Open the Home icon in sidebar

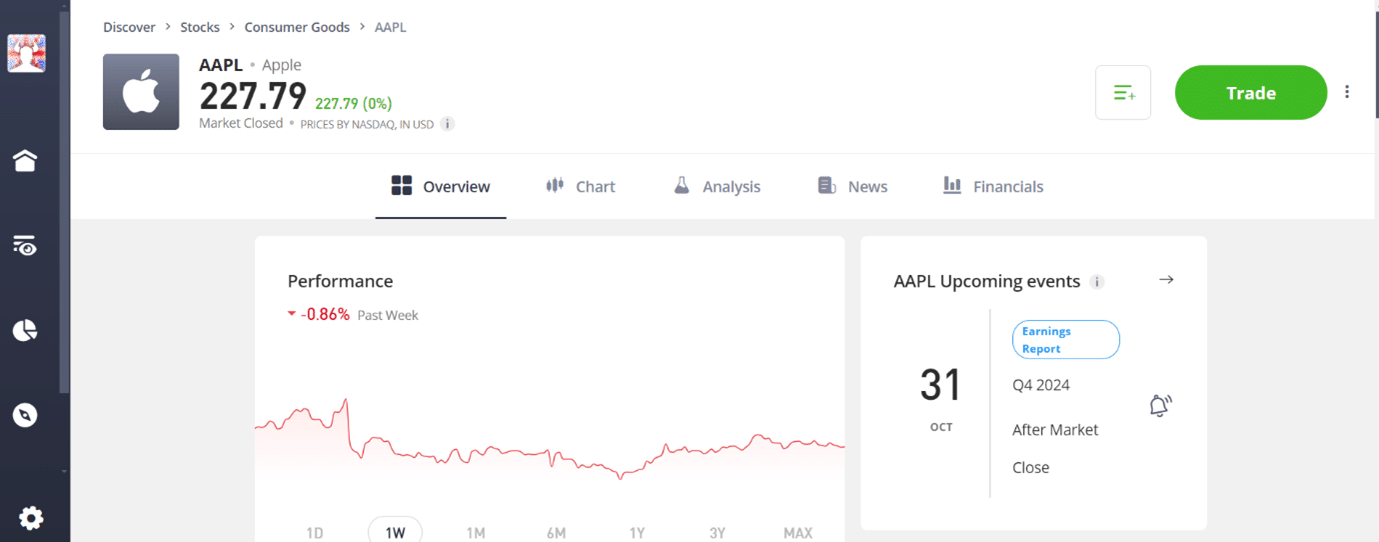tap(25, 160)
